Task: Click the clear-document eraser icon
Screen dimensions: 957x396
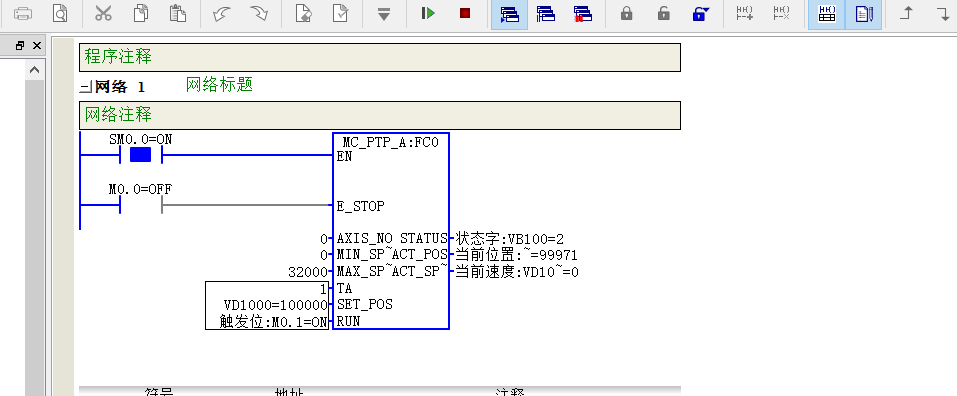Action: click(303, 13)
